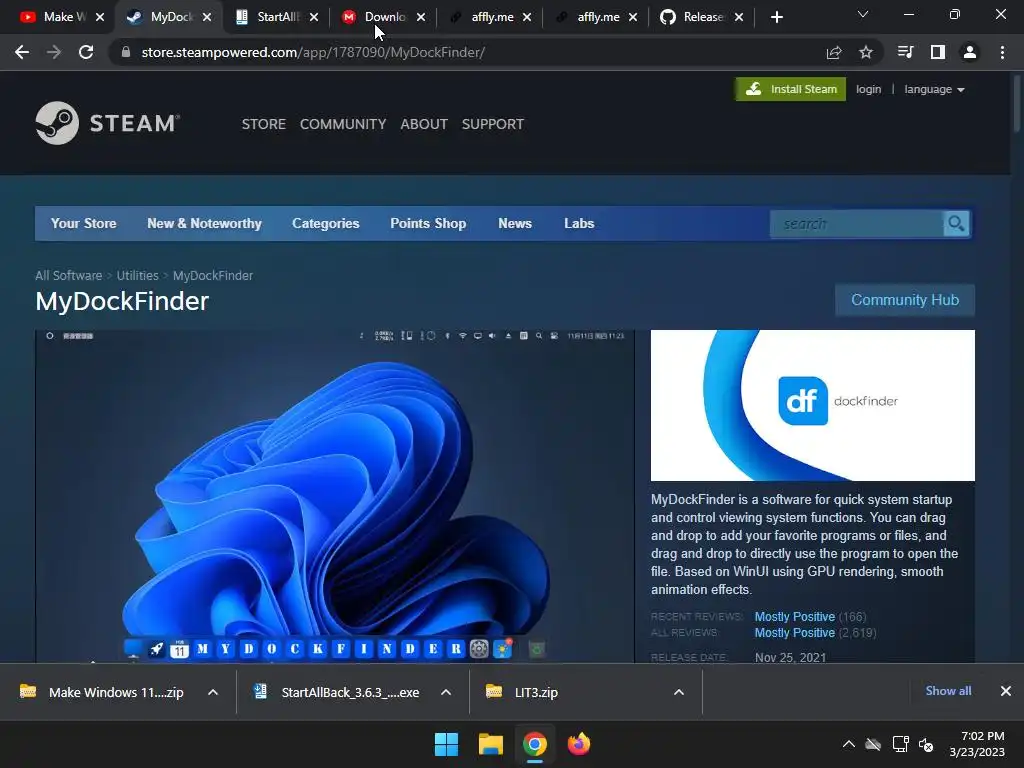Click the Steam logo
Screen dimensions: 1024x768
point(108,123)
